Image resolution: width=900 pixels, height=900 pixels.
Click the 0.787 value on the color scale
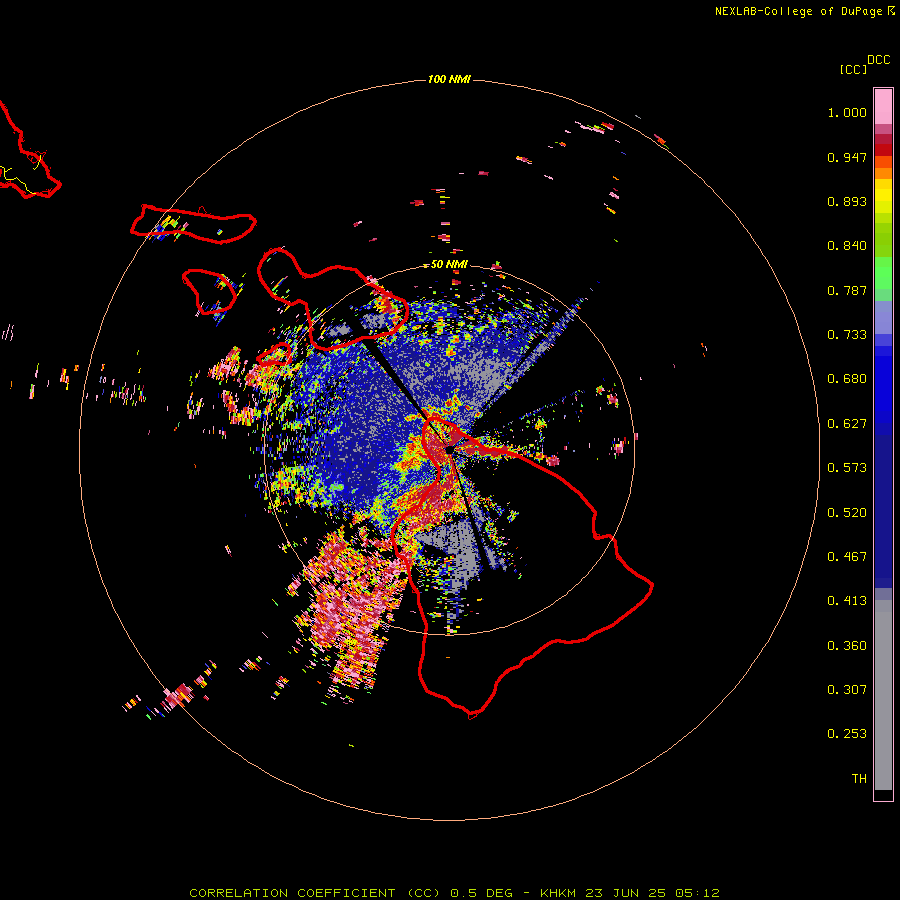click(847, 290)
